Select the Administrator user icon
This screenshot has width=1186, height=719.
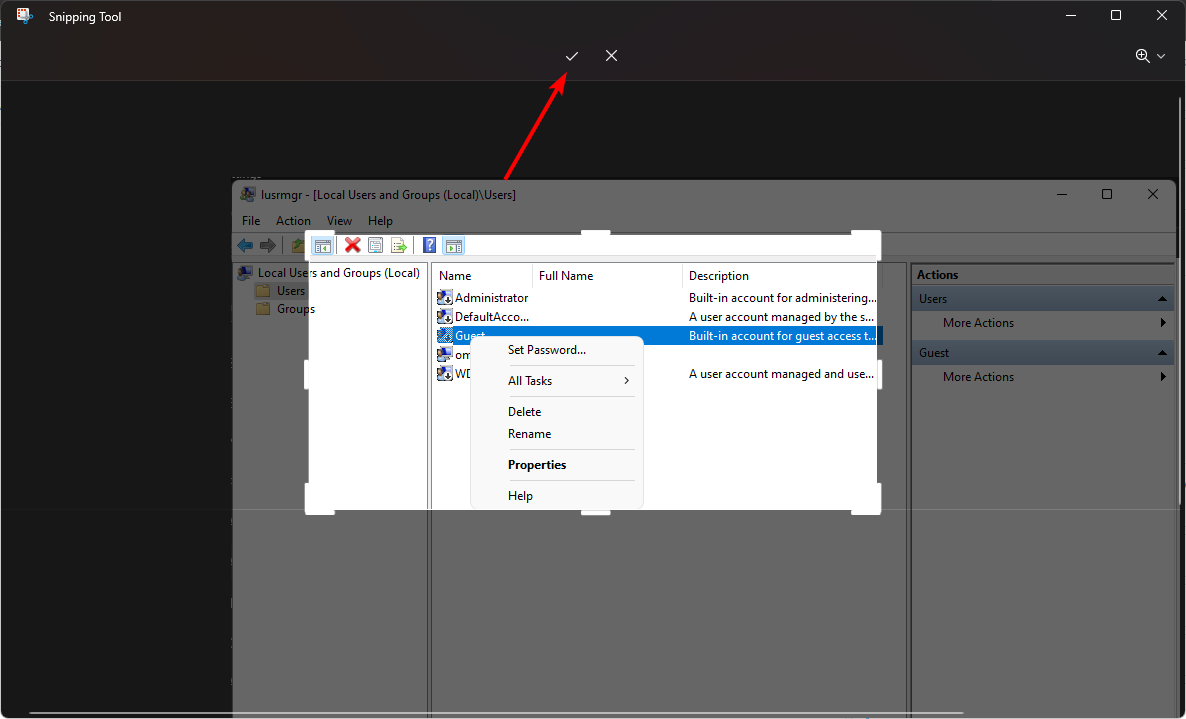(x=444, y=297)
